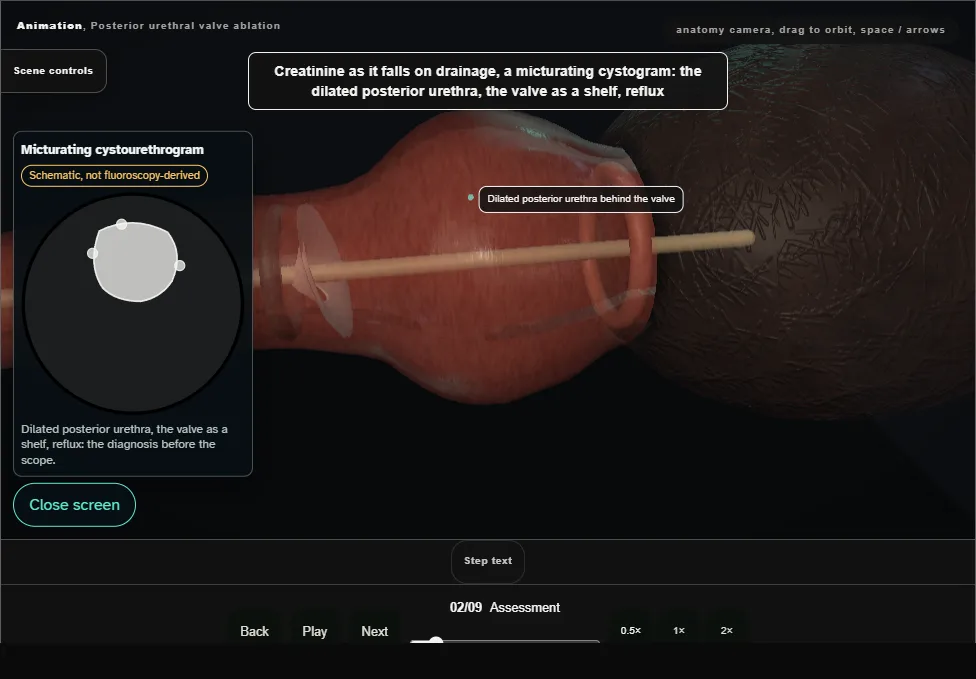Viewport: 976px width, 679px height.
Task: Click the 'Schematic, not fluoroscopy-derived' badge
Action: (115, 176)
